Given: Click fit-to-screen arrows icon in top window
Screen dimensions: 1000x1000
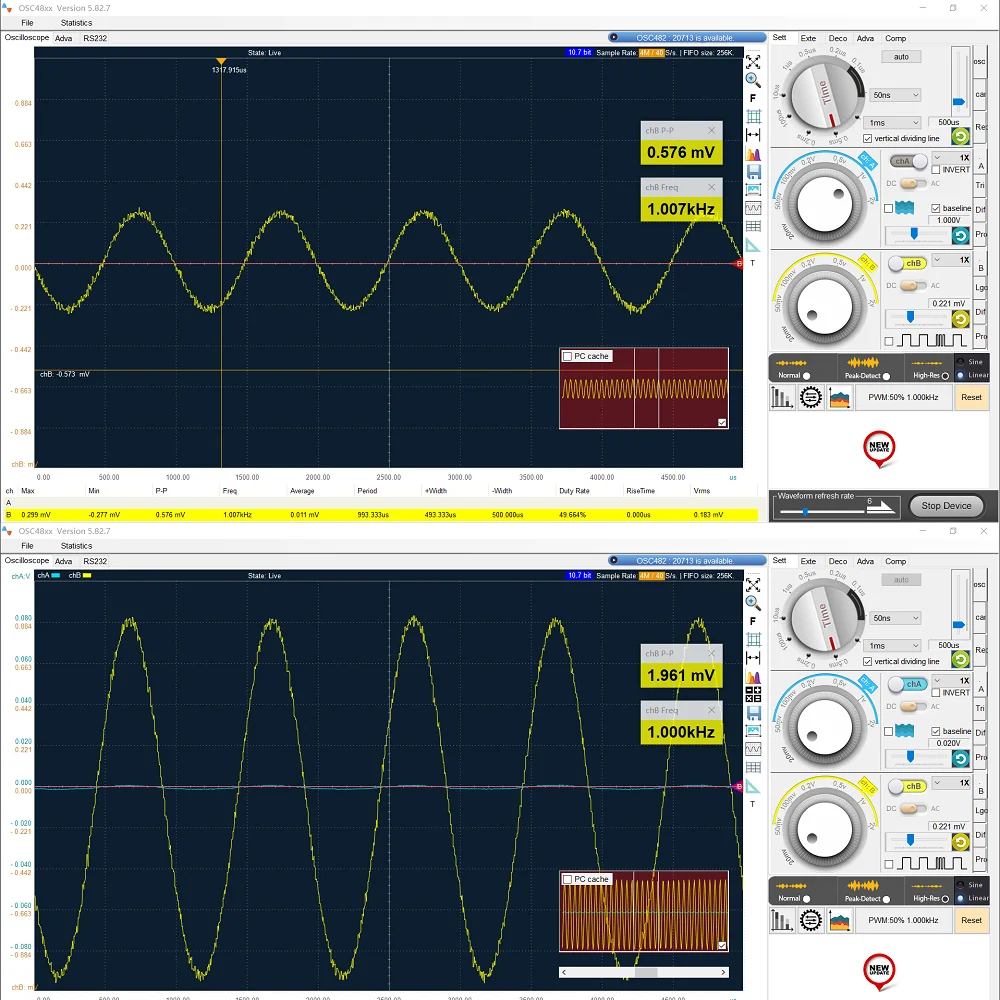Looking at the screenshot, I should 753,62.
